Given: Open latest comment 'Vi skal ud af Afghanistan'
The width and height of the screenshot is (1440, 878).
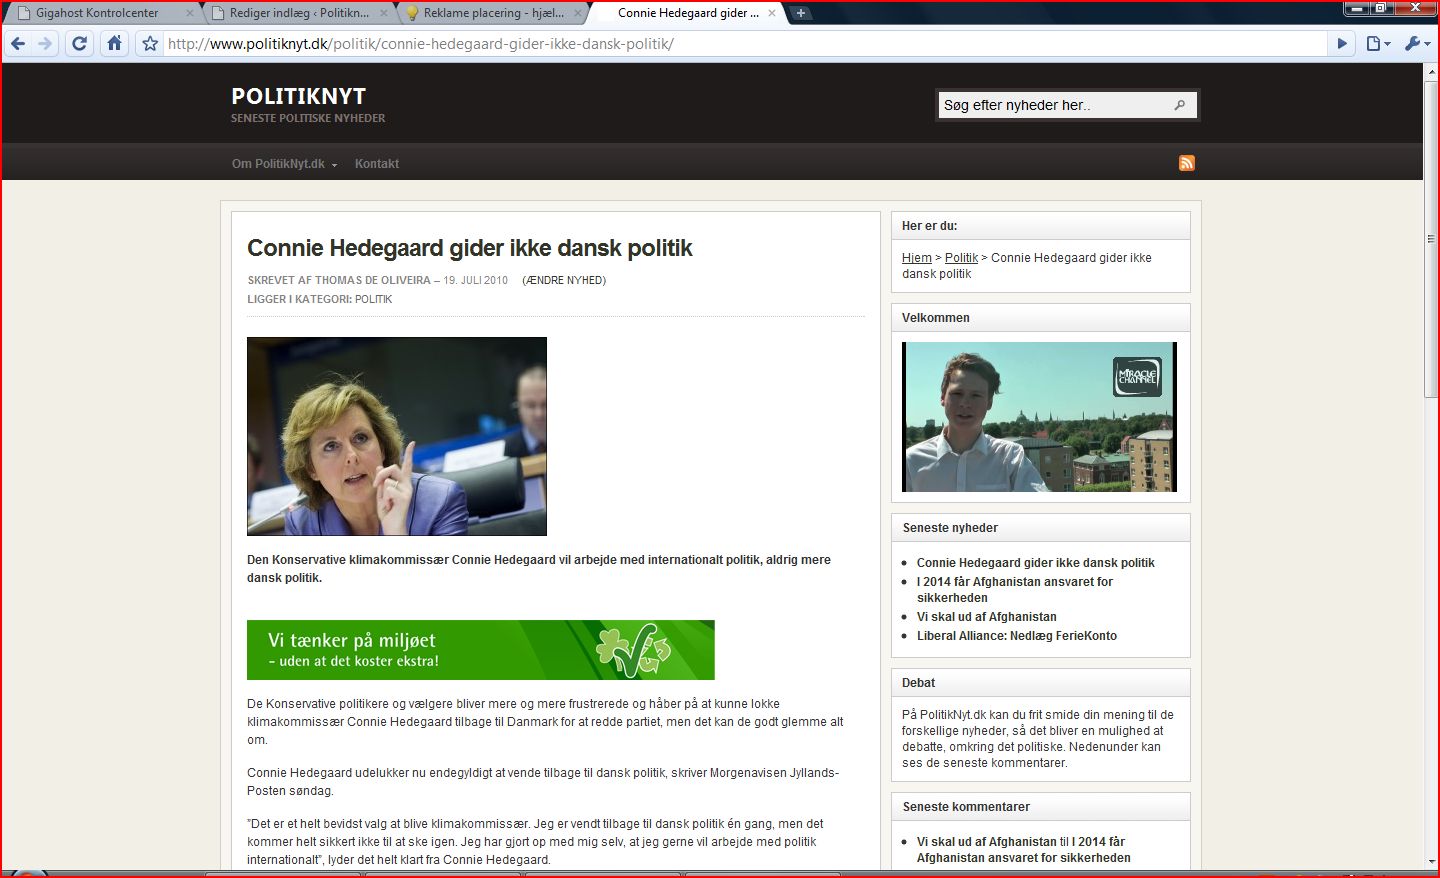Looking at the screenshot, I should click(987, 842).
